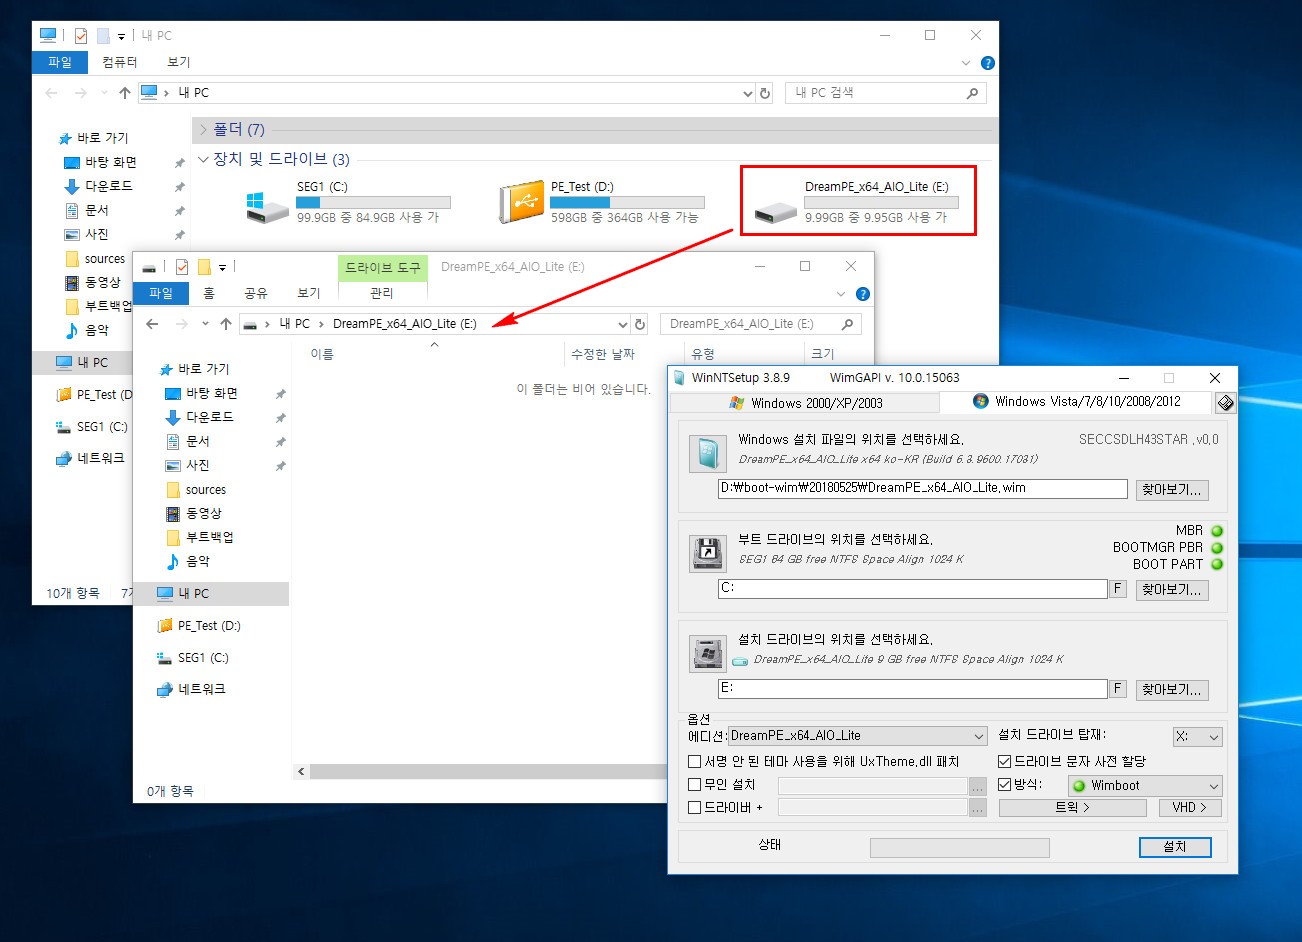
Task: Open SEG1 (C:) drive in back My PC window
Action: 346,202
